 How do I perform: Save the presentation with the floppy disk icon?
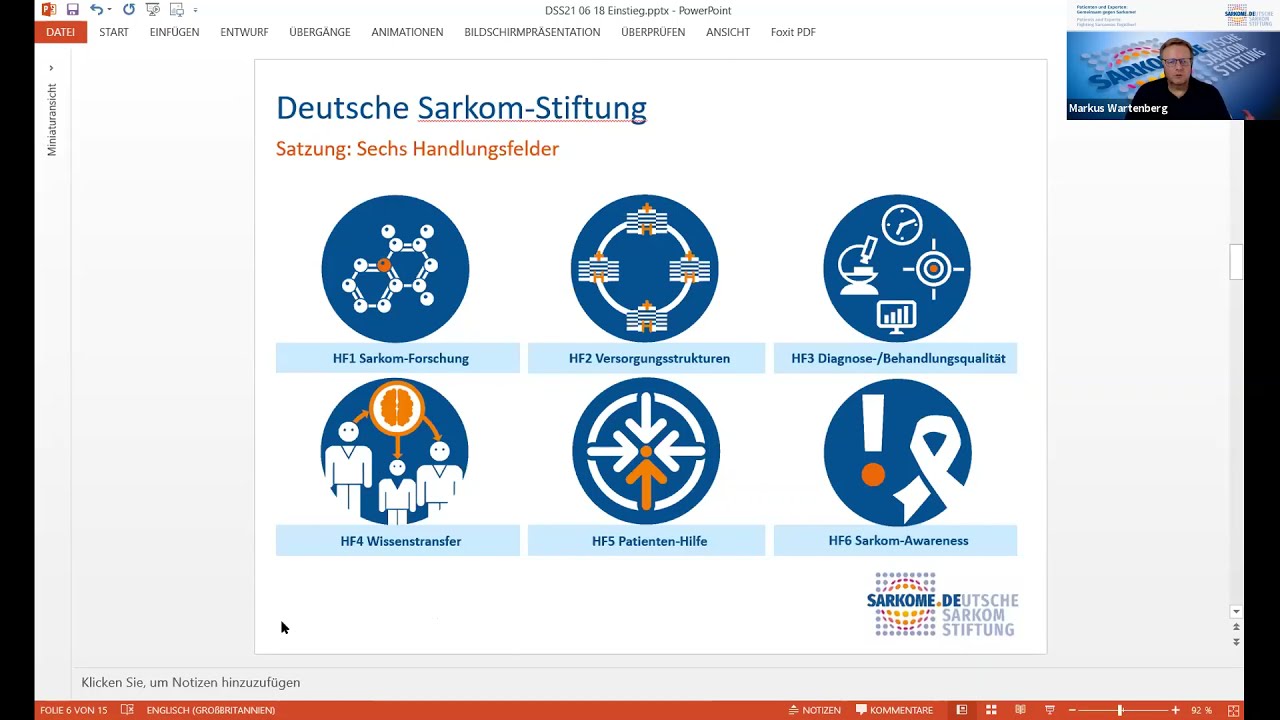[73, 10]
